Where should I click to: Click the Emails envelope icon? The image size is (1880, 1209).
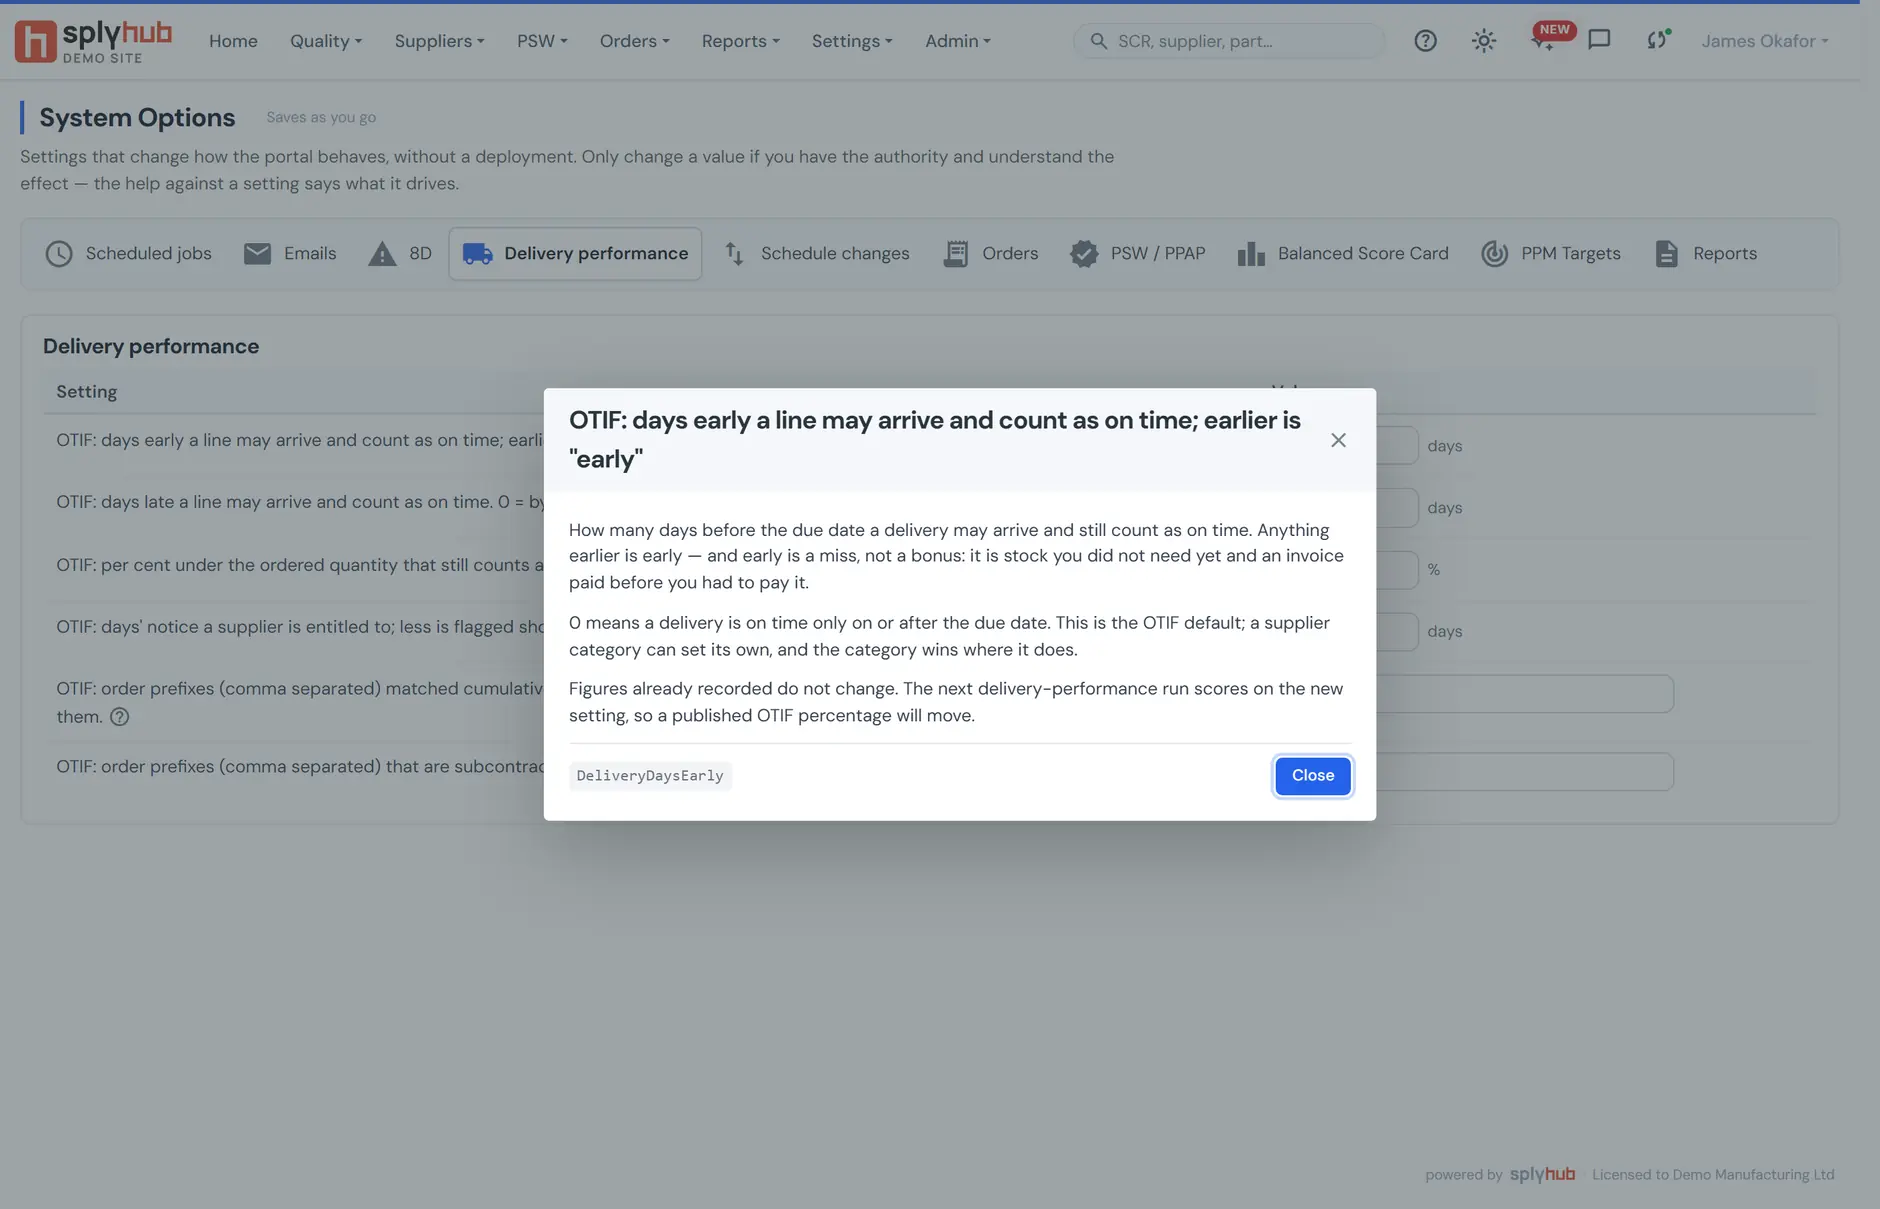(257, 254)
